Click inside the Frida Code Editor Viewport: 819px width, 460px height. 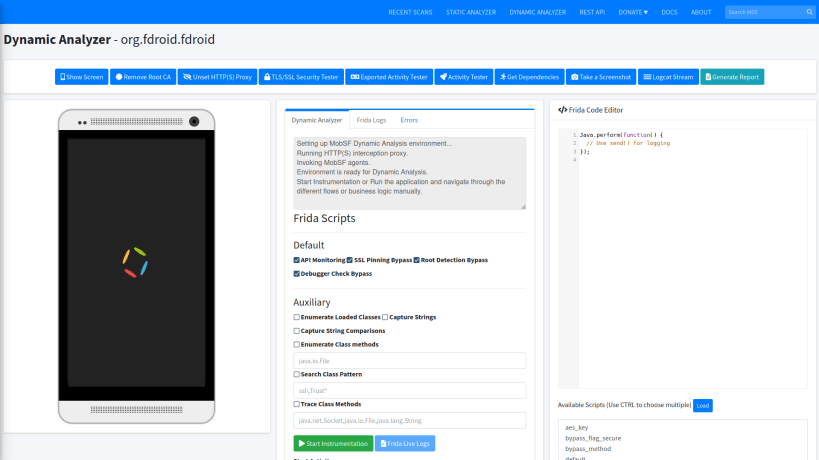(683, 258)
